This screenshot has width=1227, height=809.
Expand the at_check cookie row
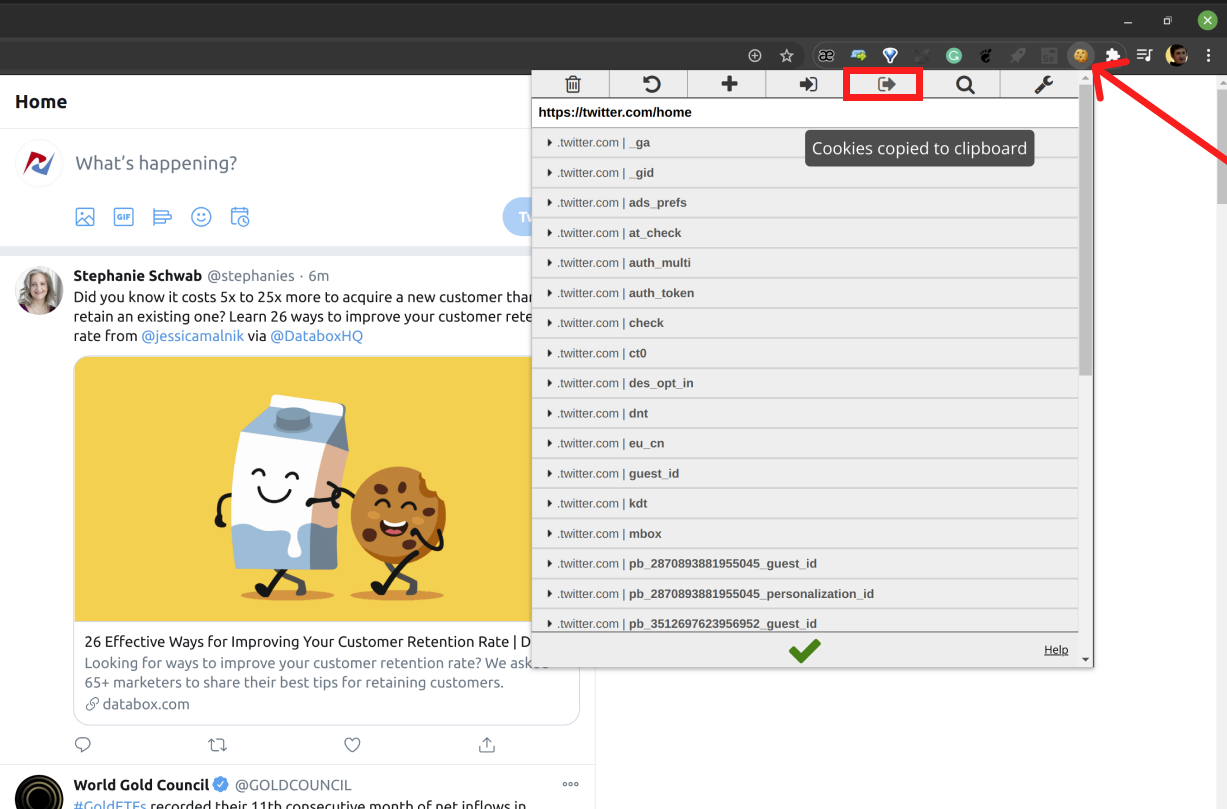[x=806, y=233]
